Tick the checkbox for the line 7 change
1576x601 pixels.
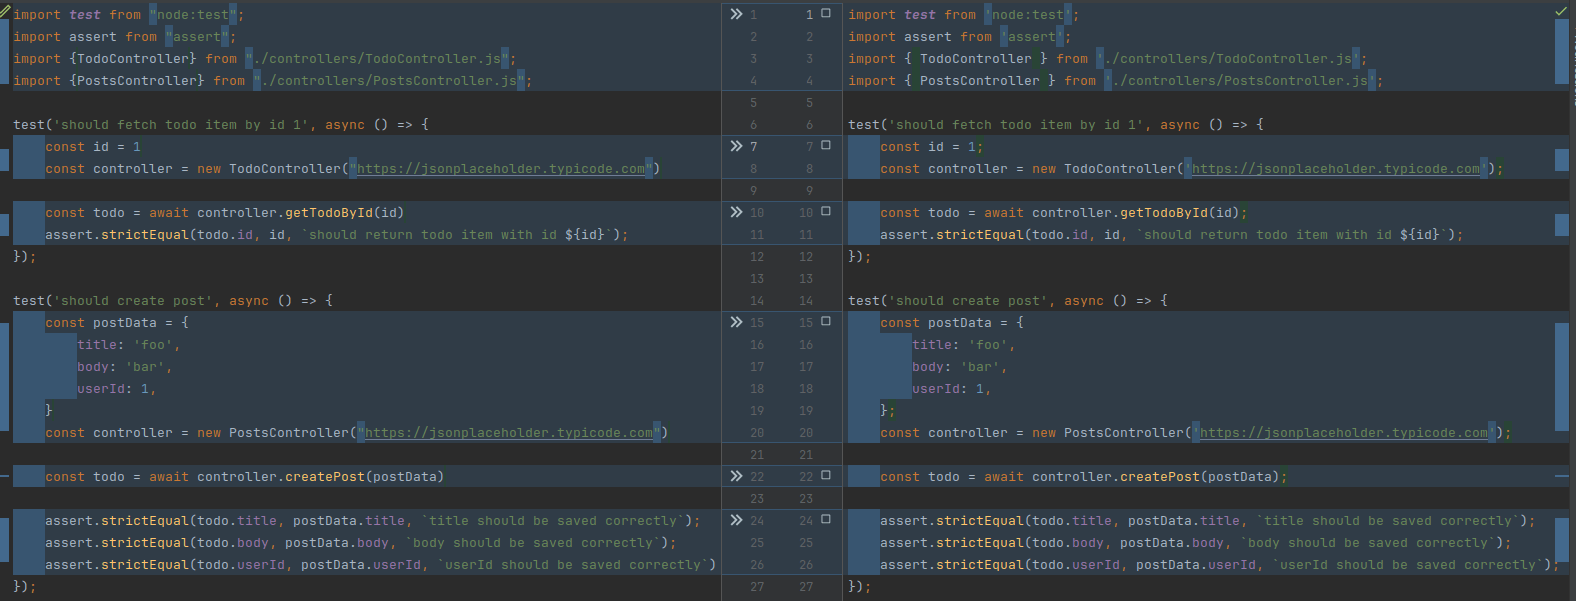point(826,146)
